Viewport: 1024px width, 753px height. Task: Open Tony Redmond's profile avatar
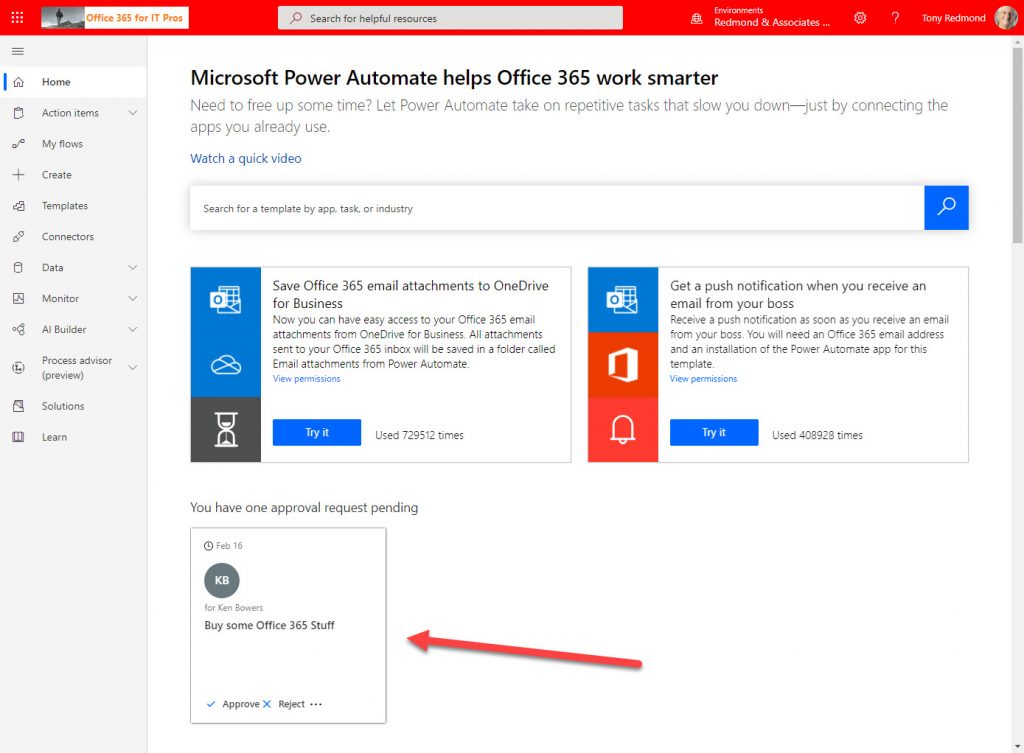[1005, 17]
